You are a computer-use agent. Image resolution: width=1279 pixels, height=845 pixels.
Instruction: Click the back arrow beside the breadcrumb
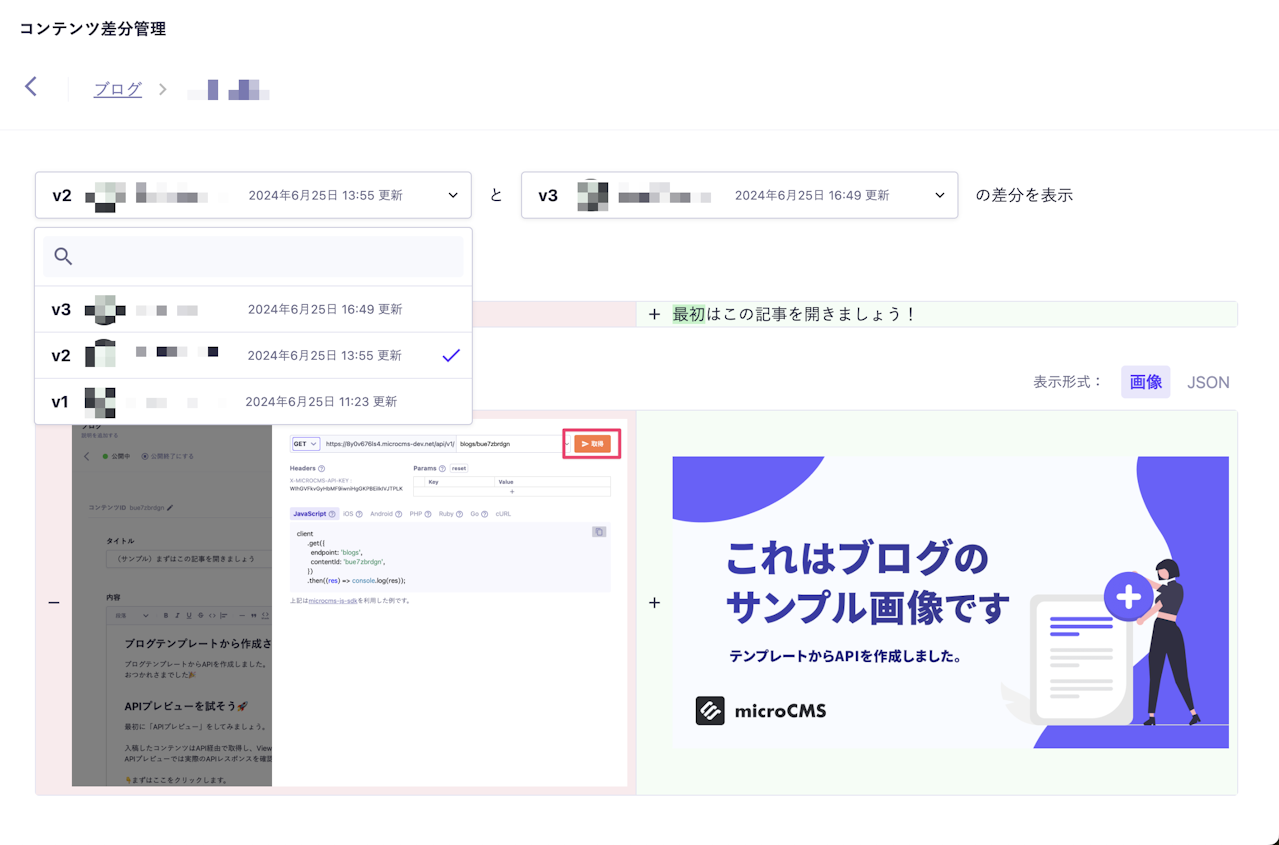31,87
